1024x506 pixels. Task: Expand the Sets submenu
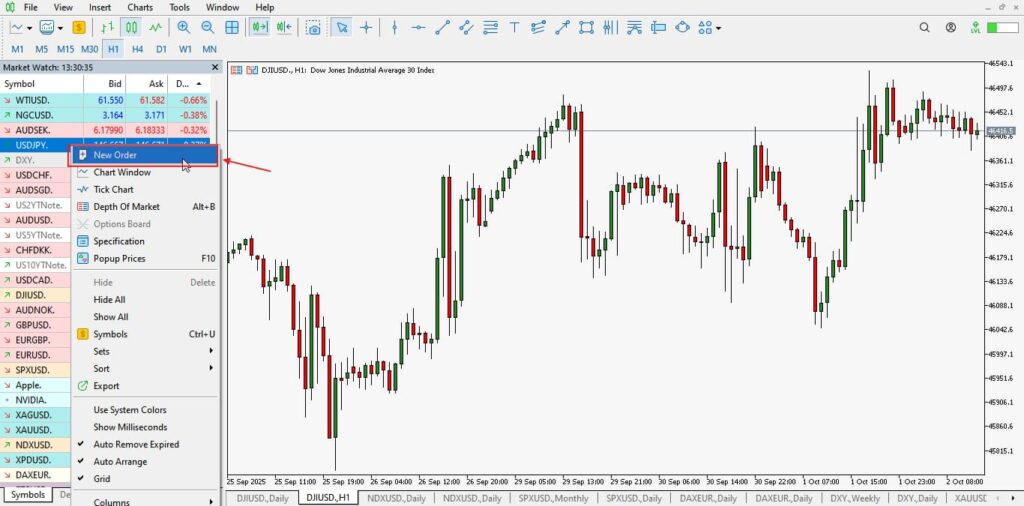[211, 352]
